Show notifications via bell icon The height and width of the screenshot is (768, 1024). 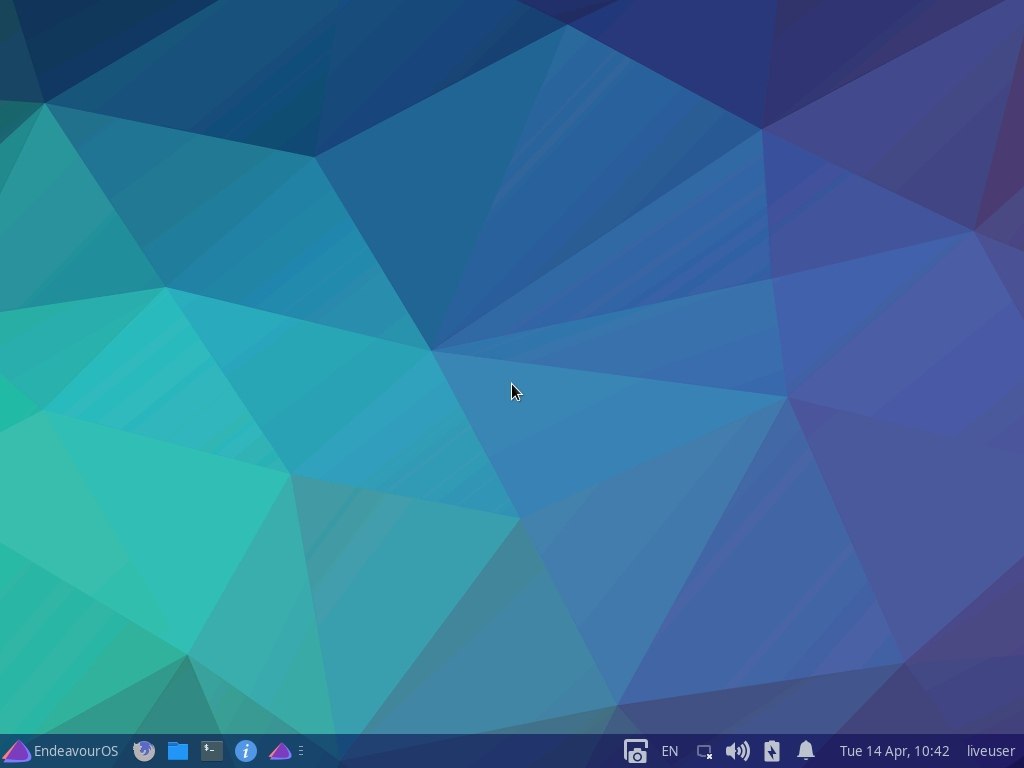[806, 750]
